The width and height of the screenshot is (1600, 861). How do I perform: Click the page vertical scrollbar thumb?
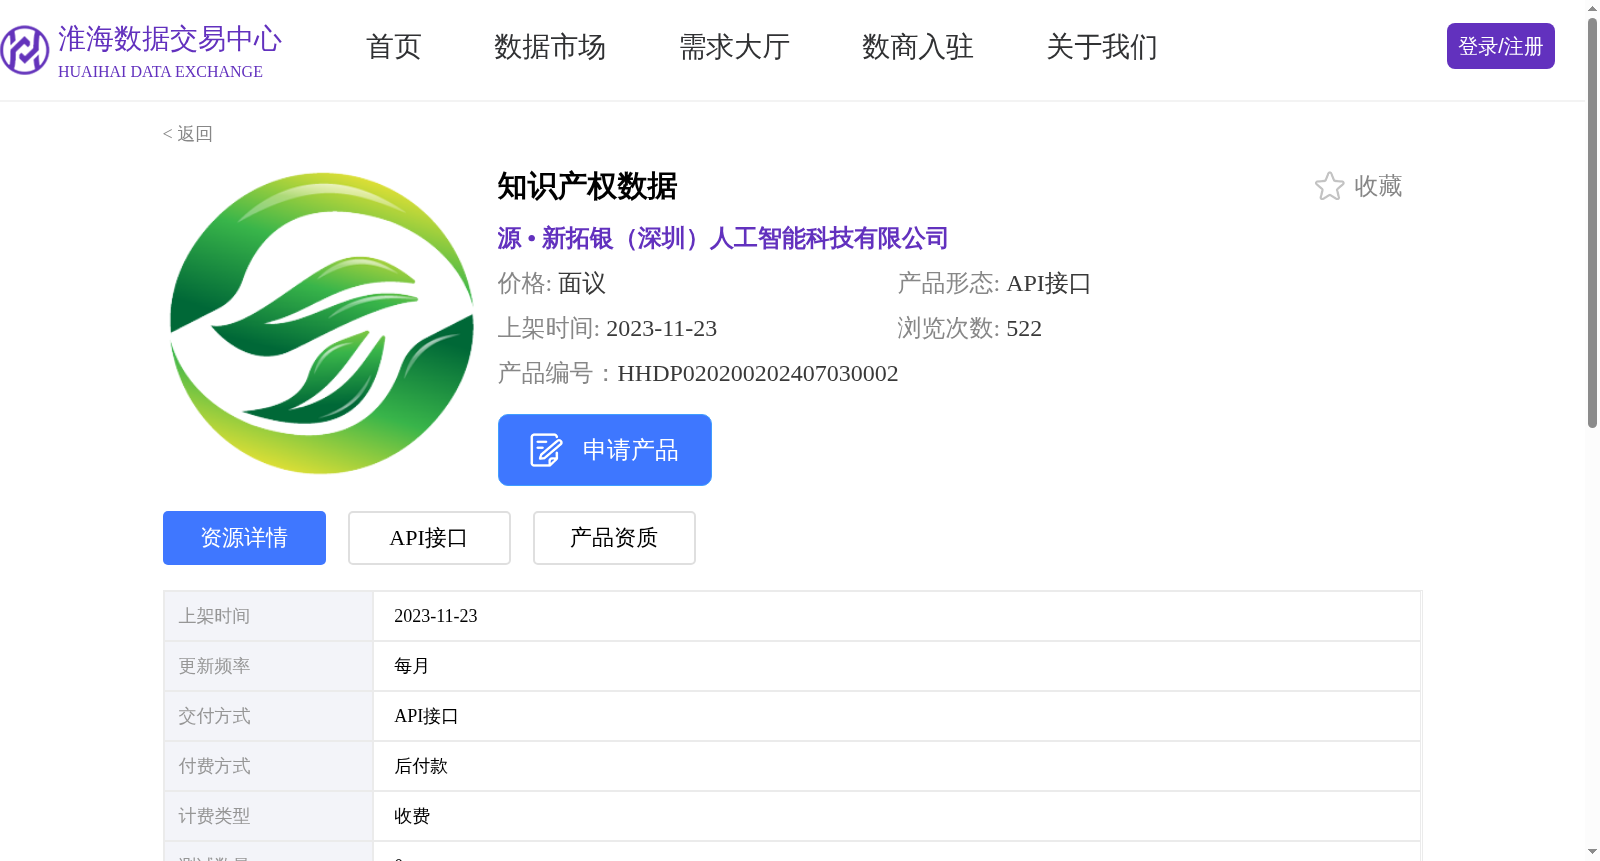point(1593,222)
